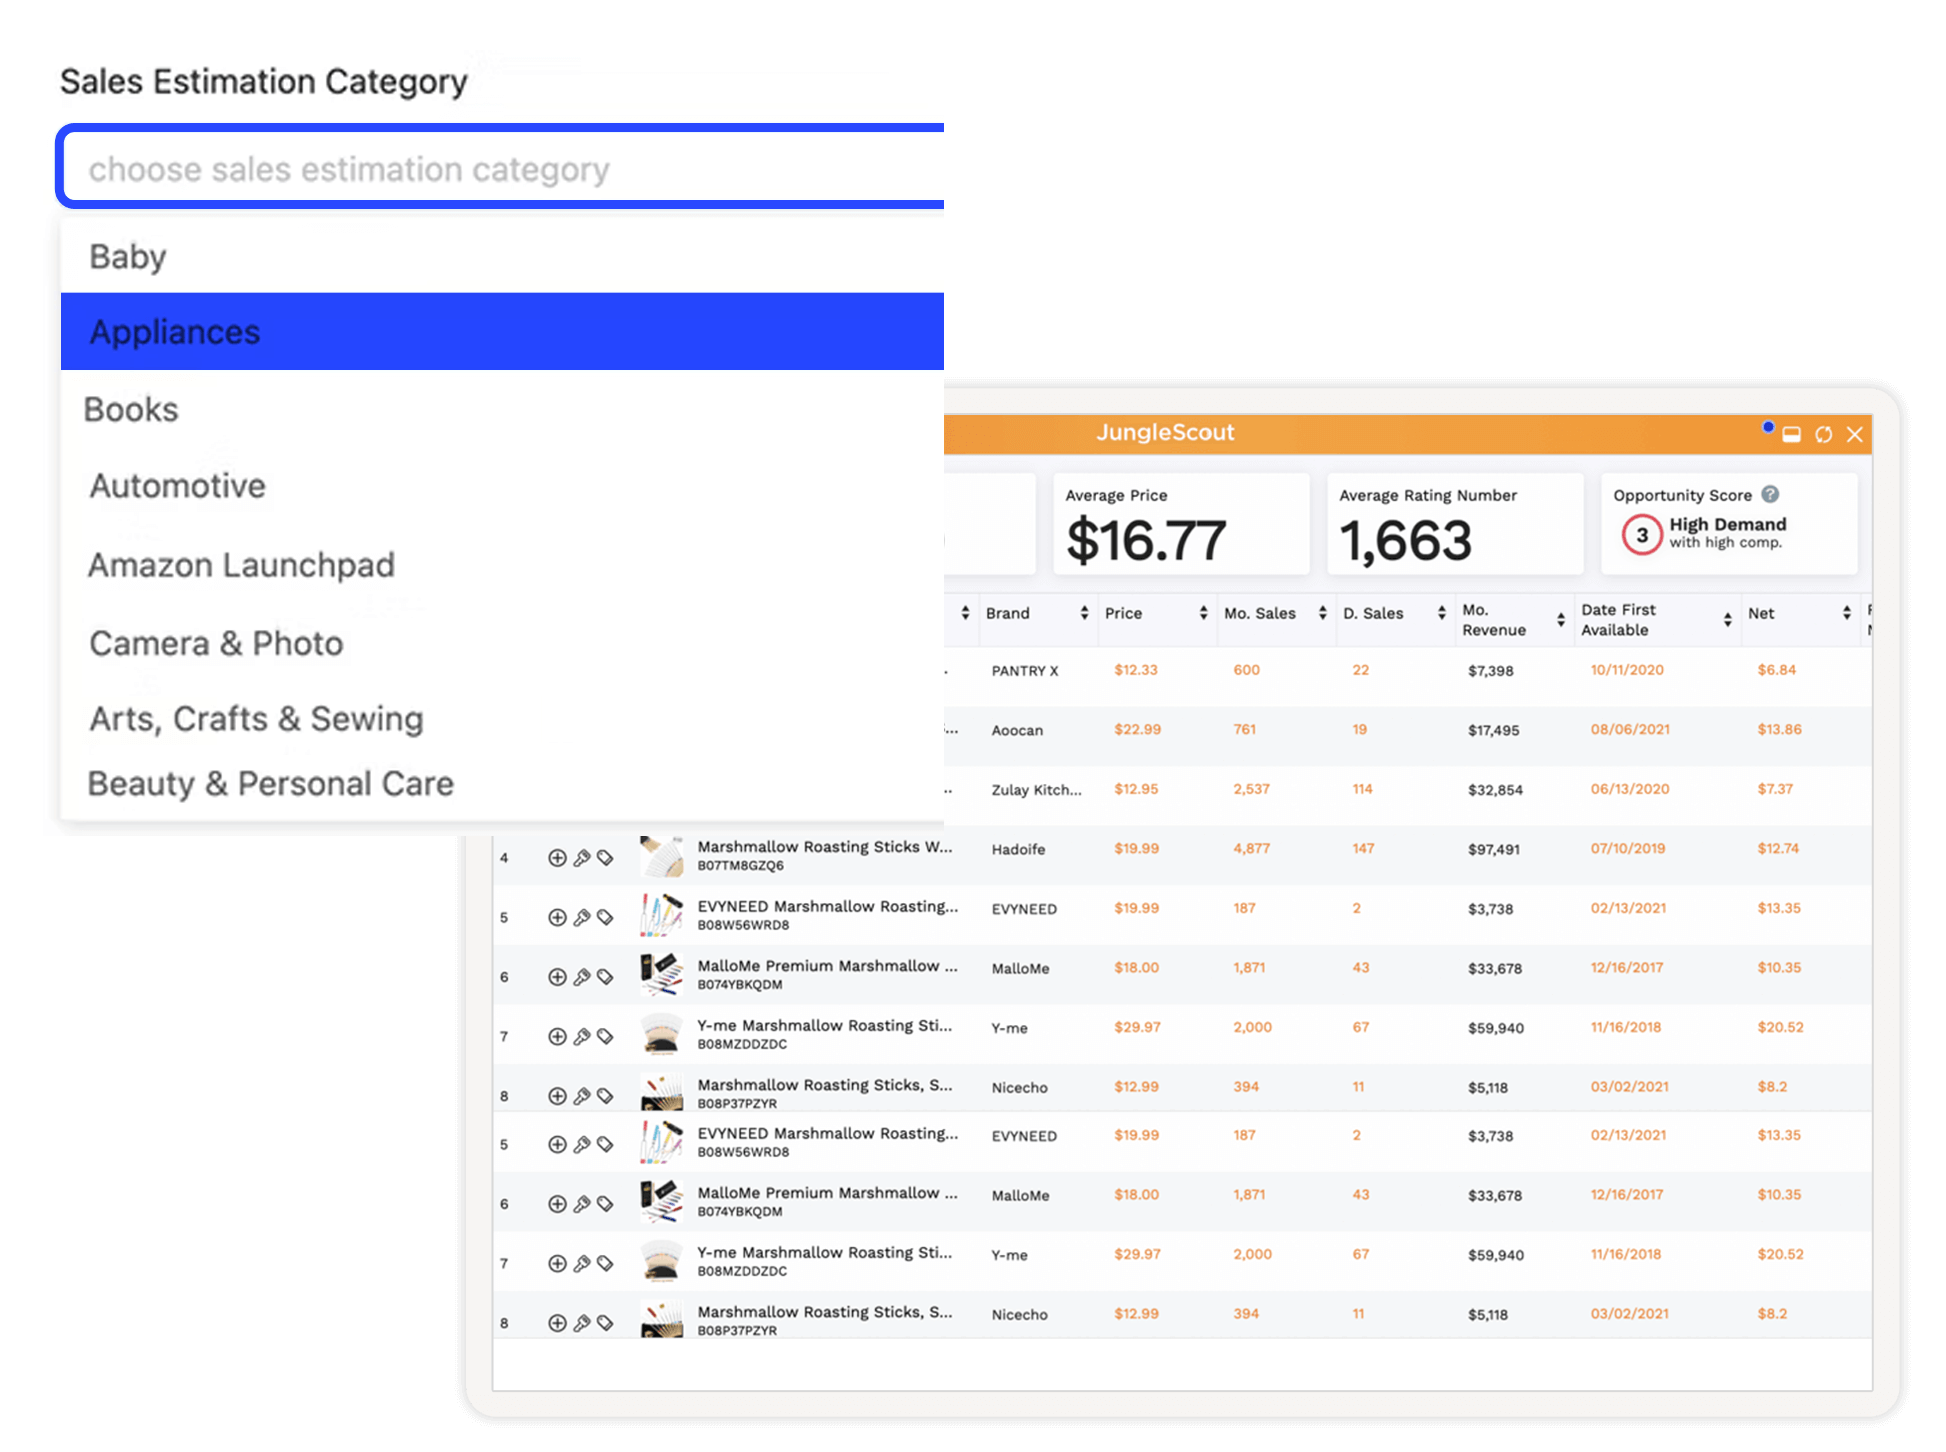
Task: Click net cell $12.74
Action: click(x=1778, y=848)
